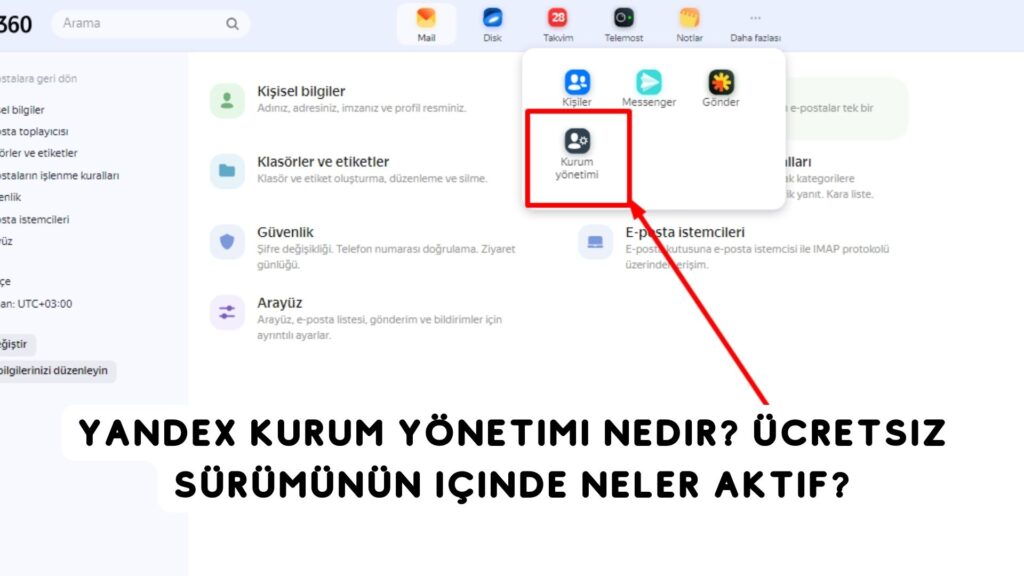Click the Kişiler contacts icon
1024x576 pixels.
point(577,85)
